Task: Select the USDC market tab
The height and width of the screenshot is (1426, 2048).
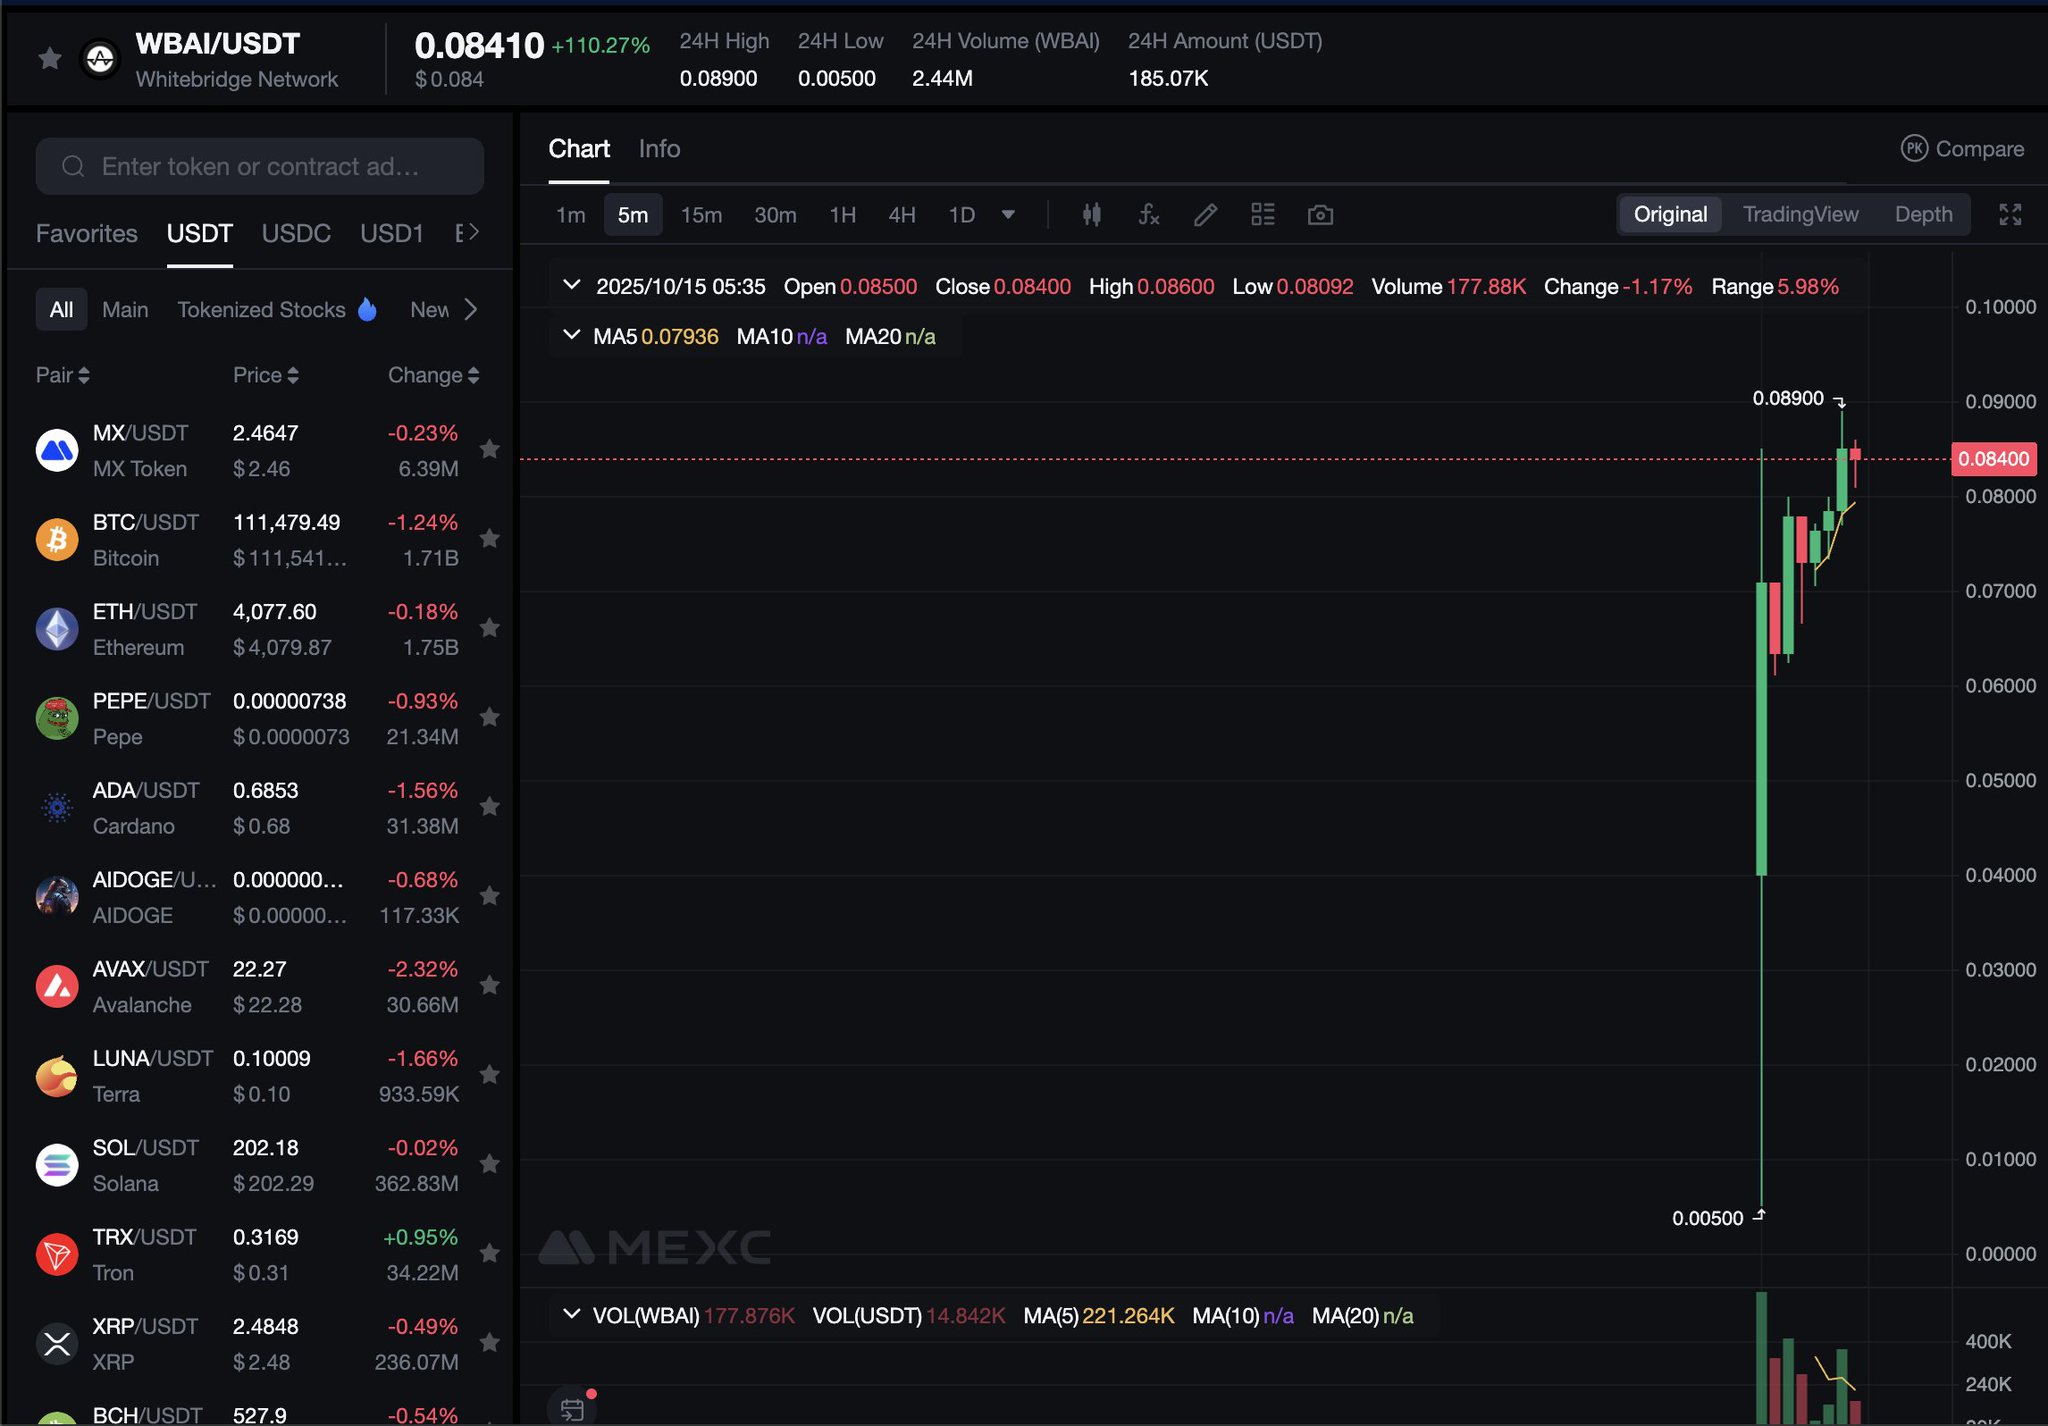Action: pos(296,233)
